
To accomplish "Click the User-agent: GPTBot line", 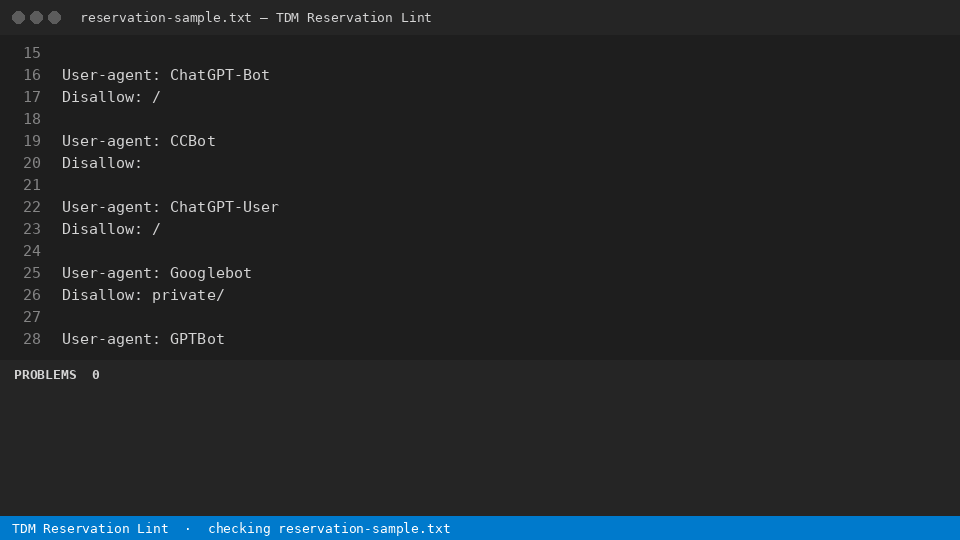I will pyautogui.click(x=143, y=339).
